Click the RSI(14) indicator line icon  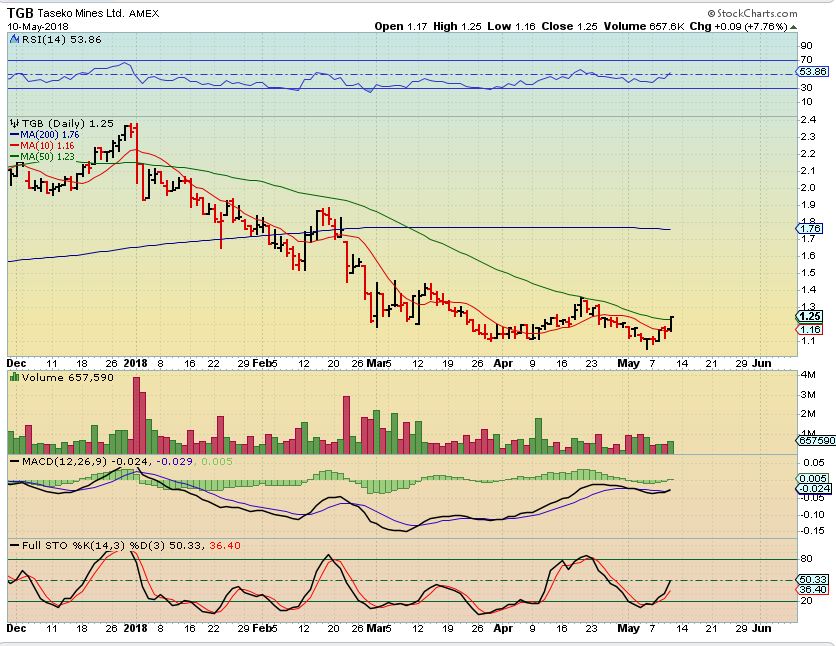coord(15,39)
